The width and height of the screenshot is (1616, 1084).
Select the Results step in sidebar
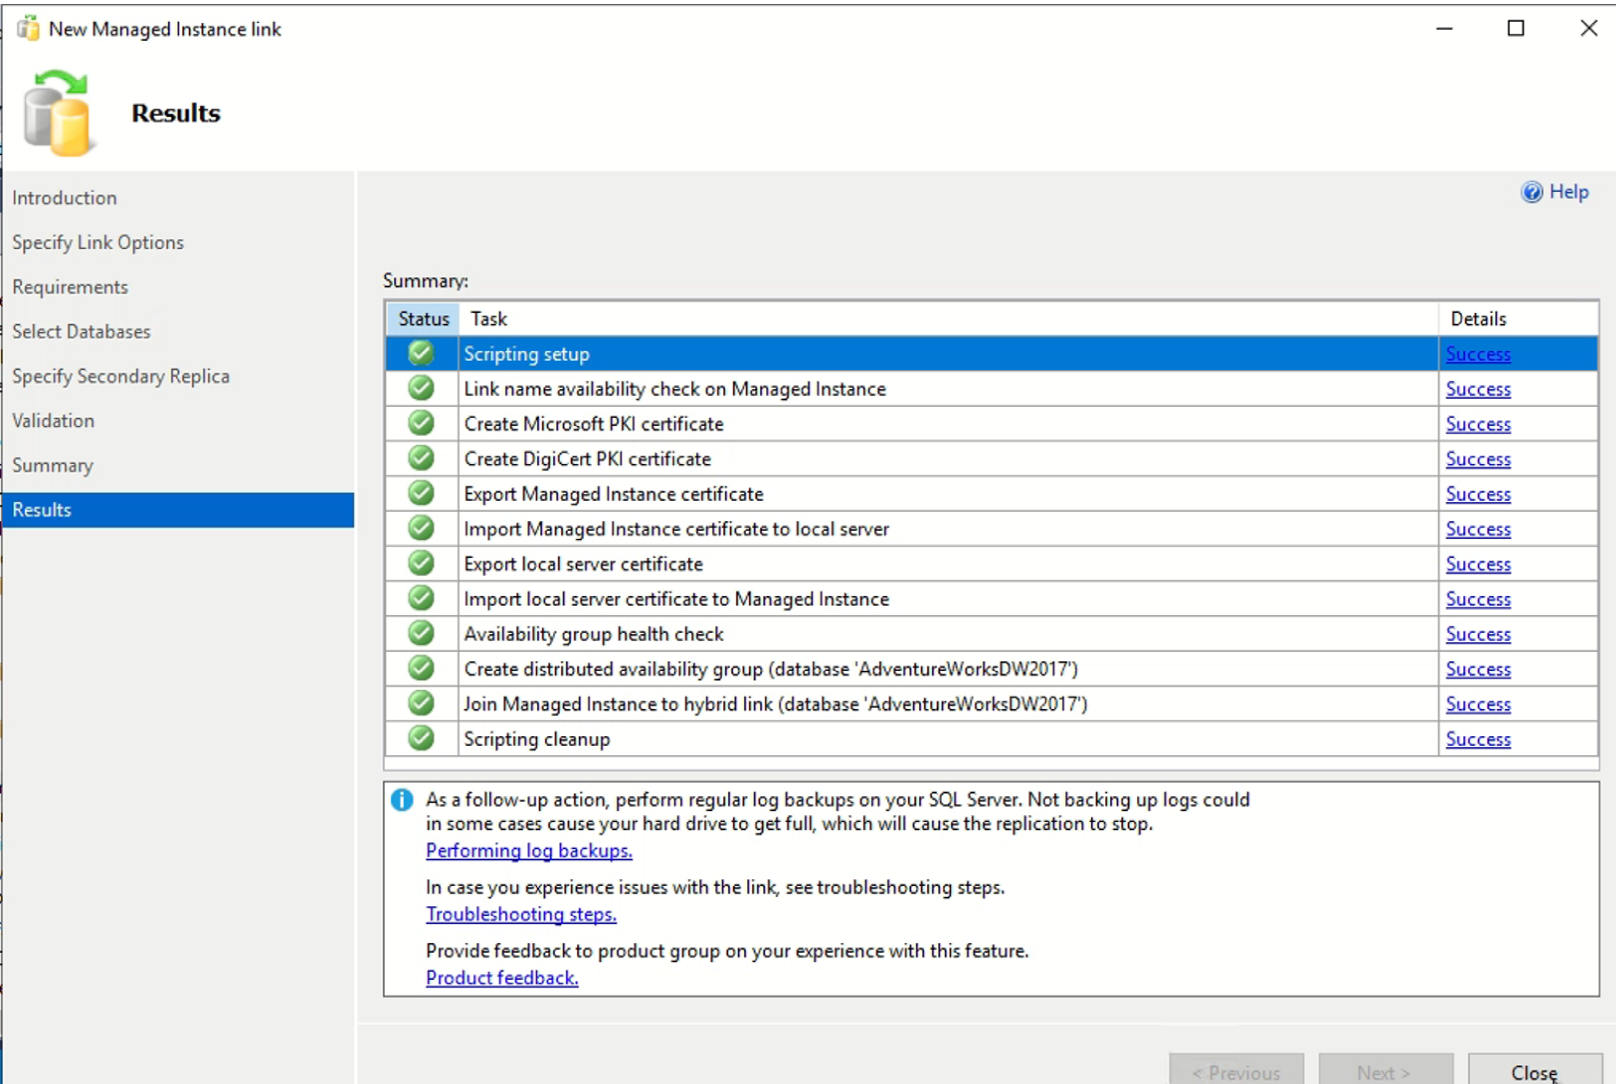[x=178, y=510]
